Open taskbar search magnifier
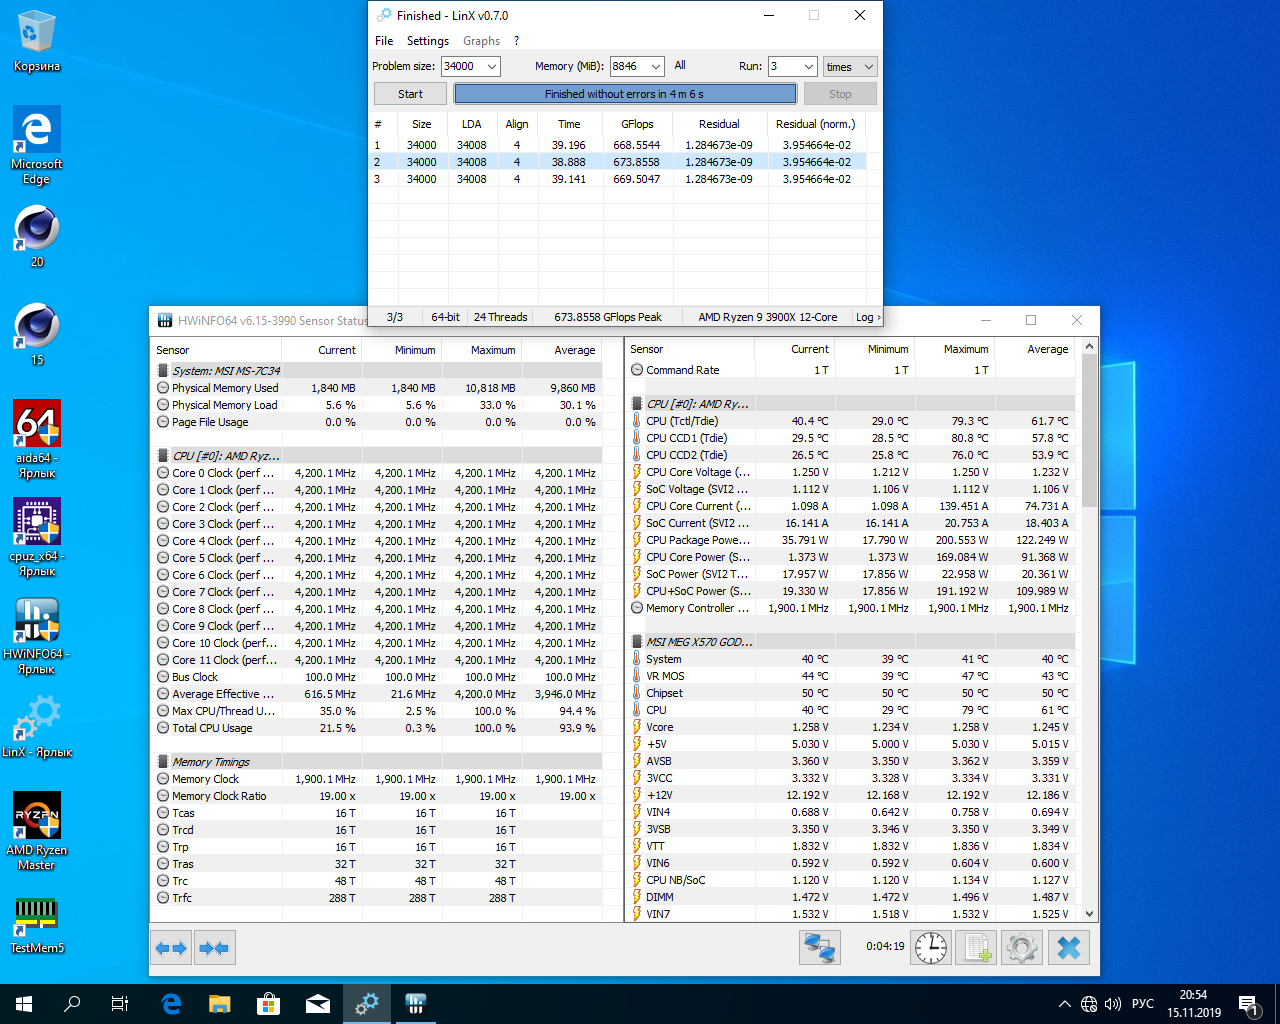The image size is (1280, 1024). [72, 1004]
